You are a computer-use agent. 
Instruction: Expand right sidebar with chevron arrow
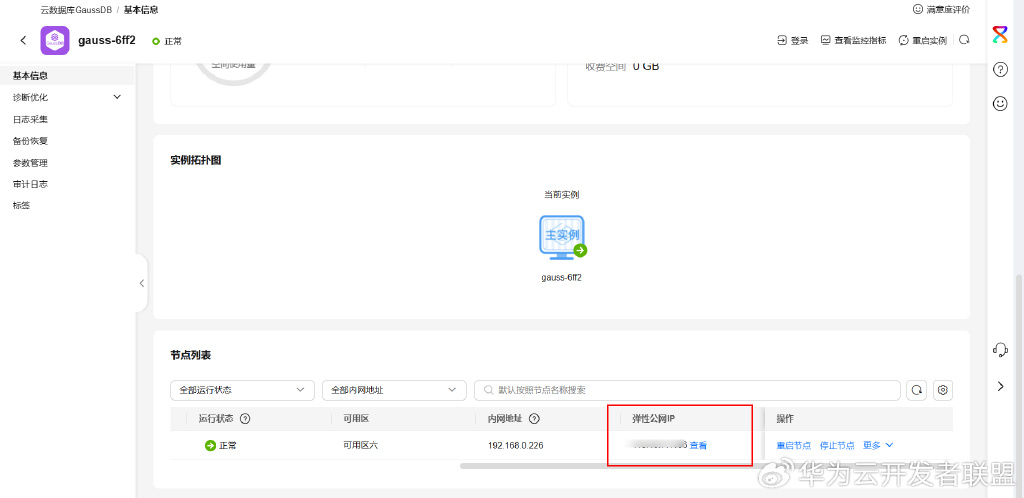(x=1000, y=386)
